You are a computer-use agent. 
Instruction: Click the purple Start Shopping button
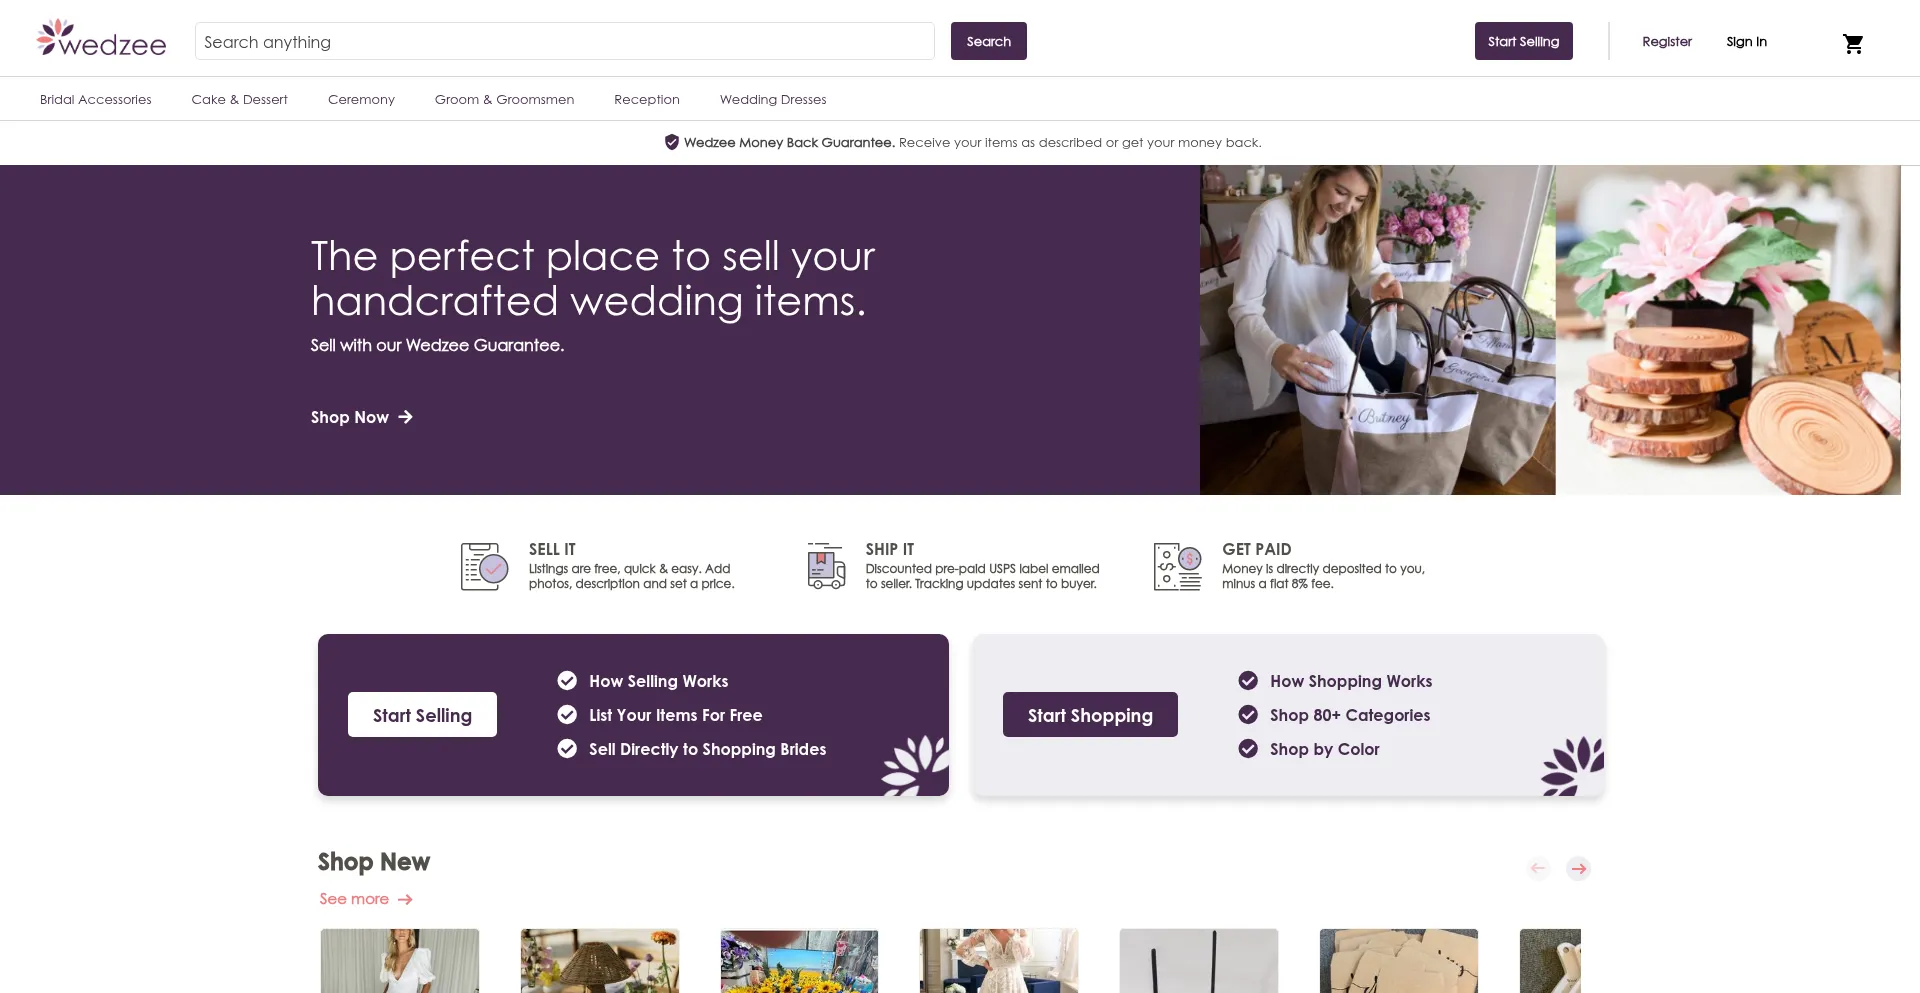(1090, 715)
